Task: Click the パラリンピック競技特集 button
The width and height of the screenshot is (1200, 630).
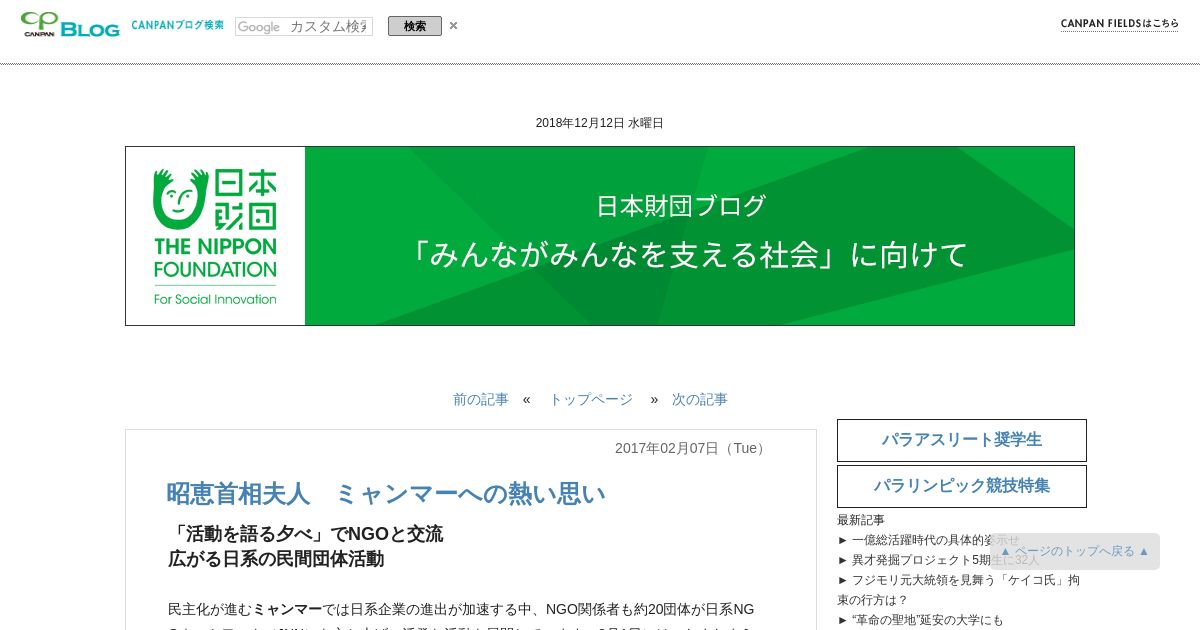Action: 962,486
